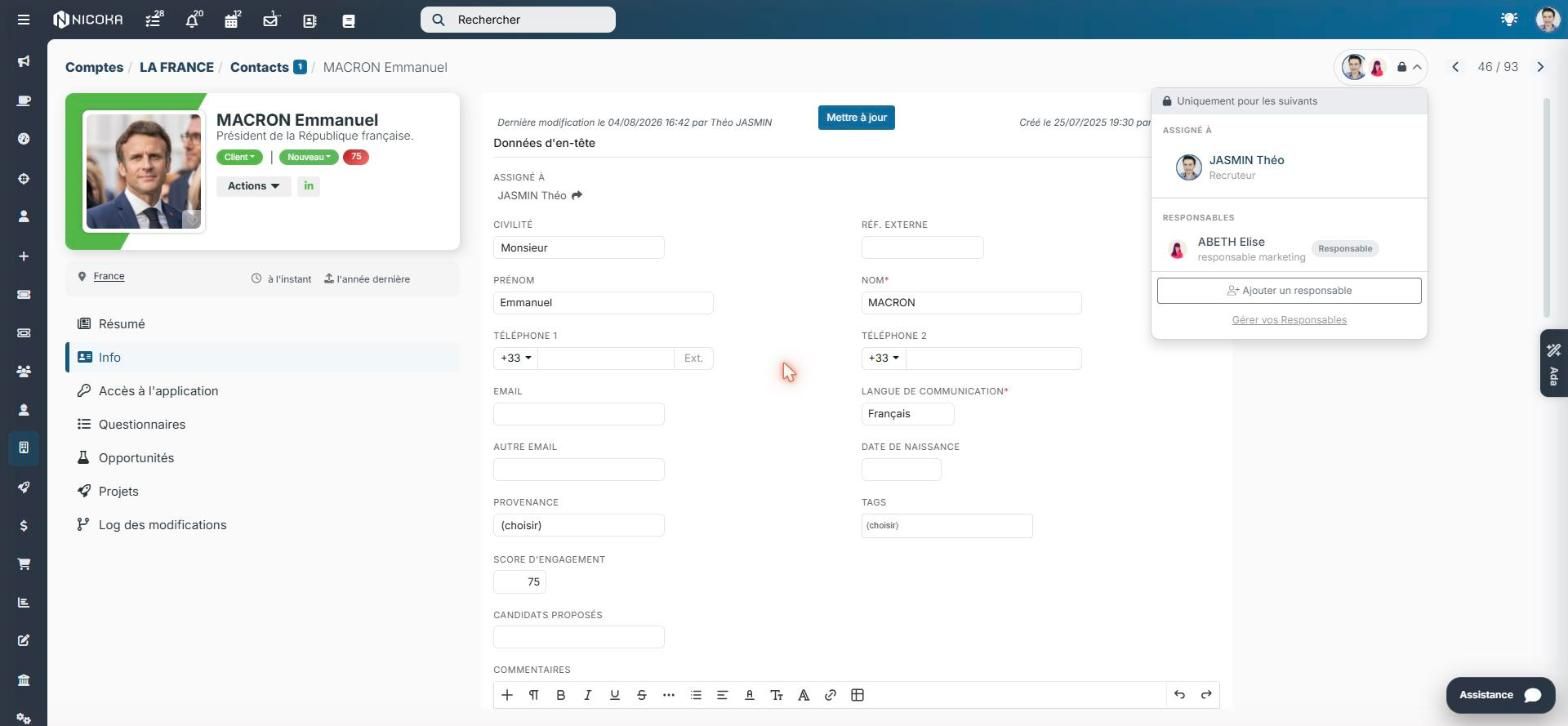Image resolution: width=1568 pixels, height=726 pixels.
Task: Expand the Actions dropdown
Action: 254,186
